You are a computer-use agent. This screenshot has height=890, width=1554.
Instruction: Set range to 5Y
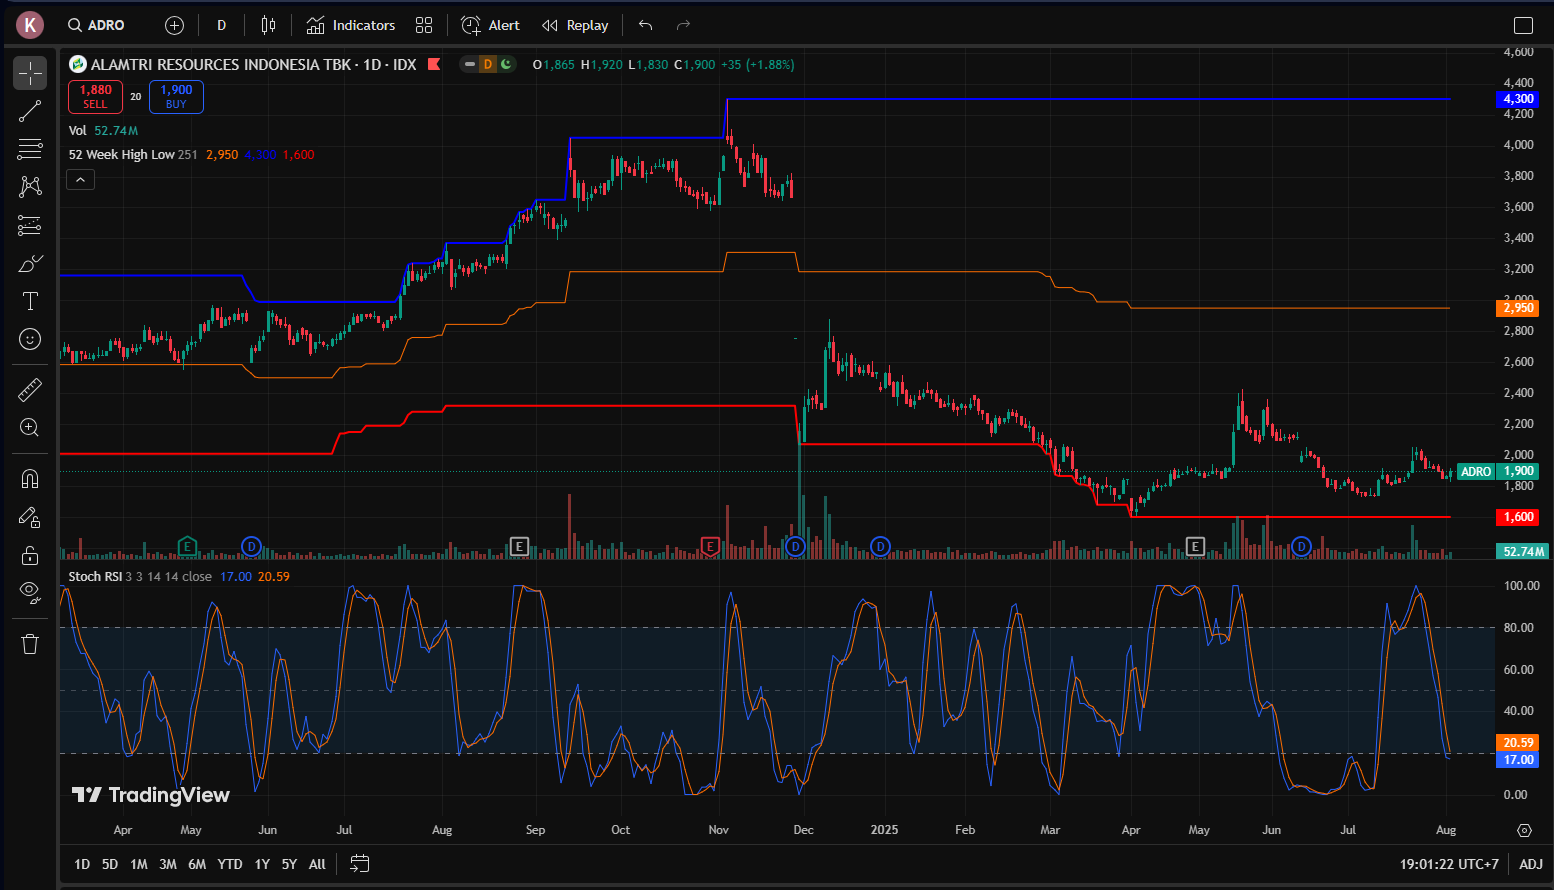[x=289, y=864]
